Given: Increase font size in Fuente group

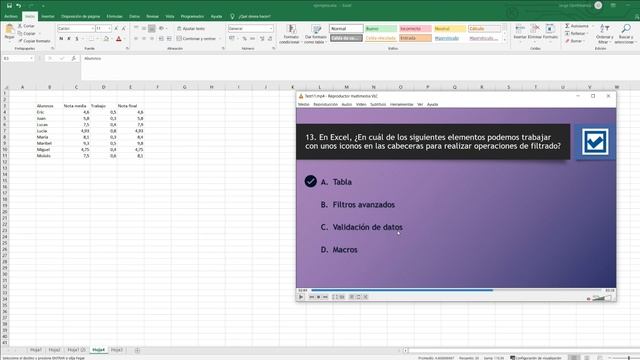Looking at the screenshot, I should (x=116, y=29).
